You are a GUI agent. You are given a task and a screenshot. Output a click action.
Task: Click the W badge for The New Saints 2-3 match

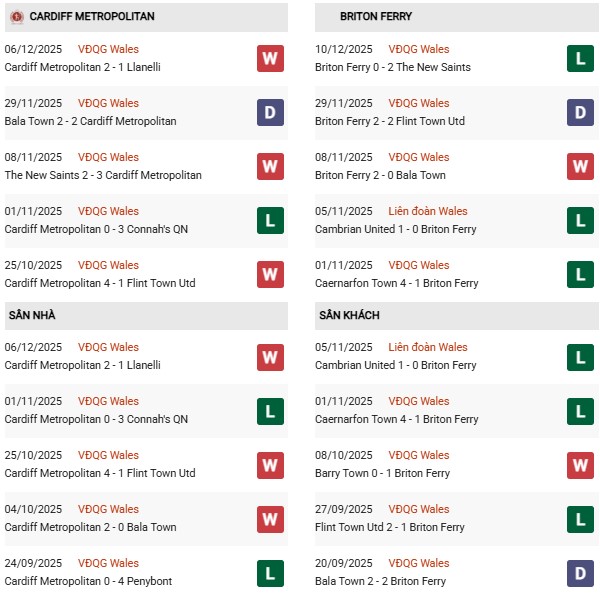click(270, 166)
